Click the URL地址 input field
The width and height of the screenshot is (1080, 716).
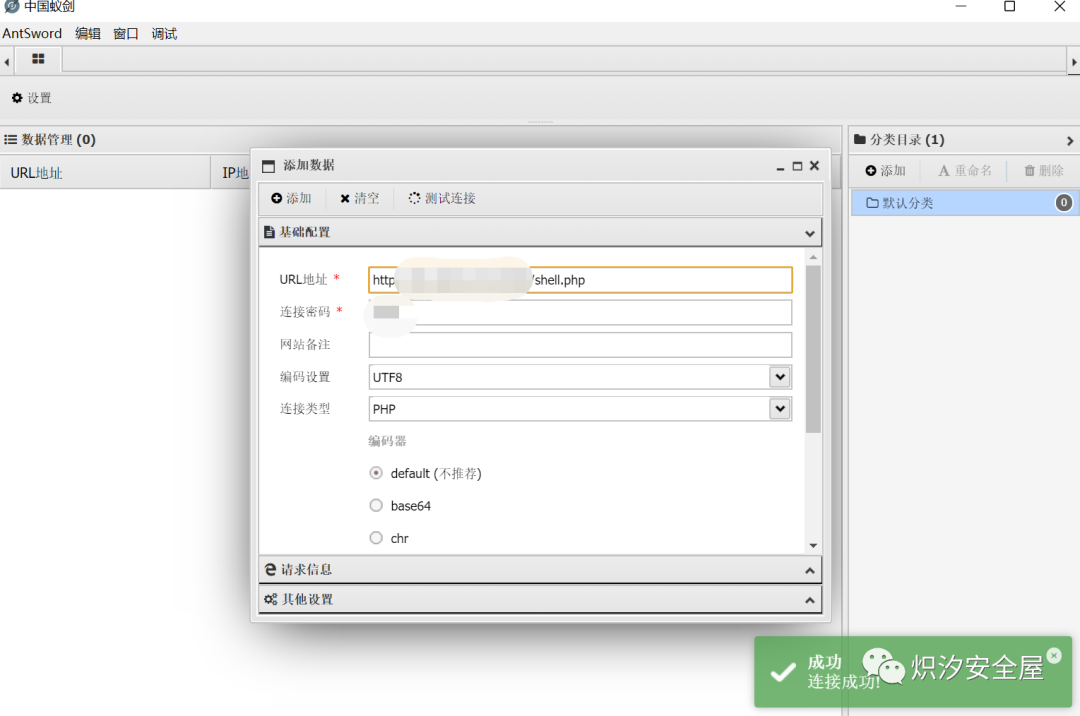pyautogui.click(x=581, y=280)
